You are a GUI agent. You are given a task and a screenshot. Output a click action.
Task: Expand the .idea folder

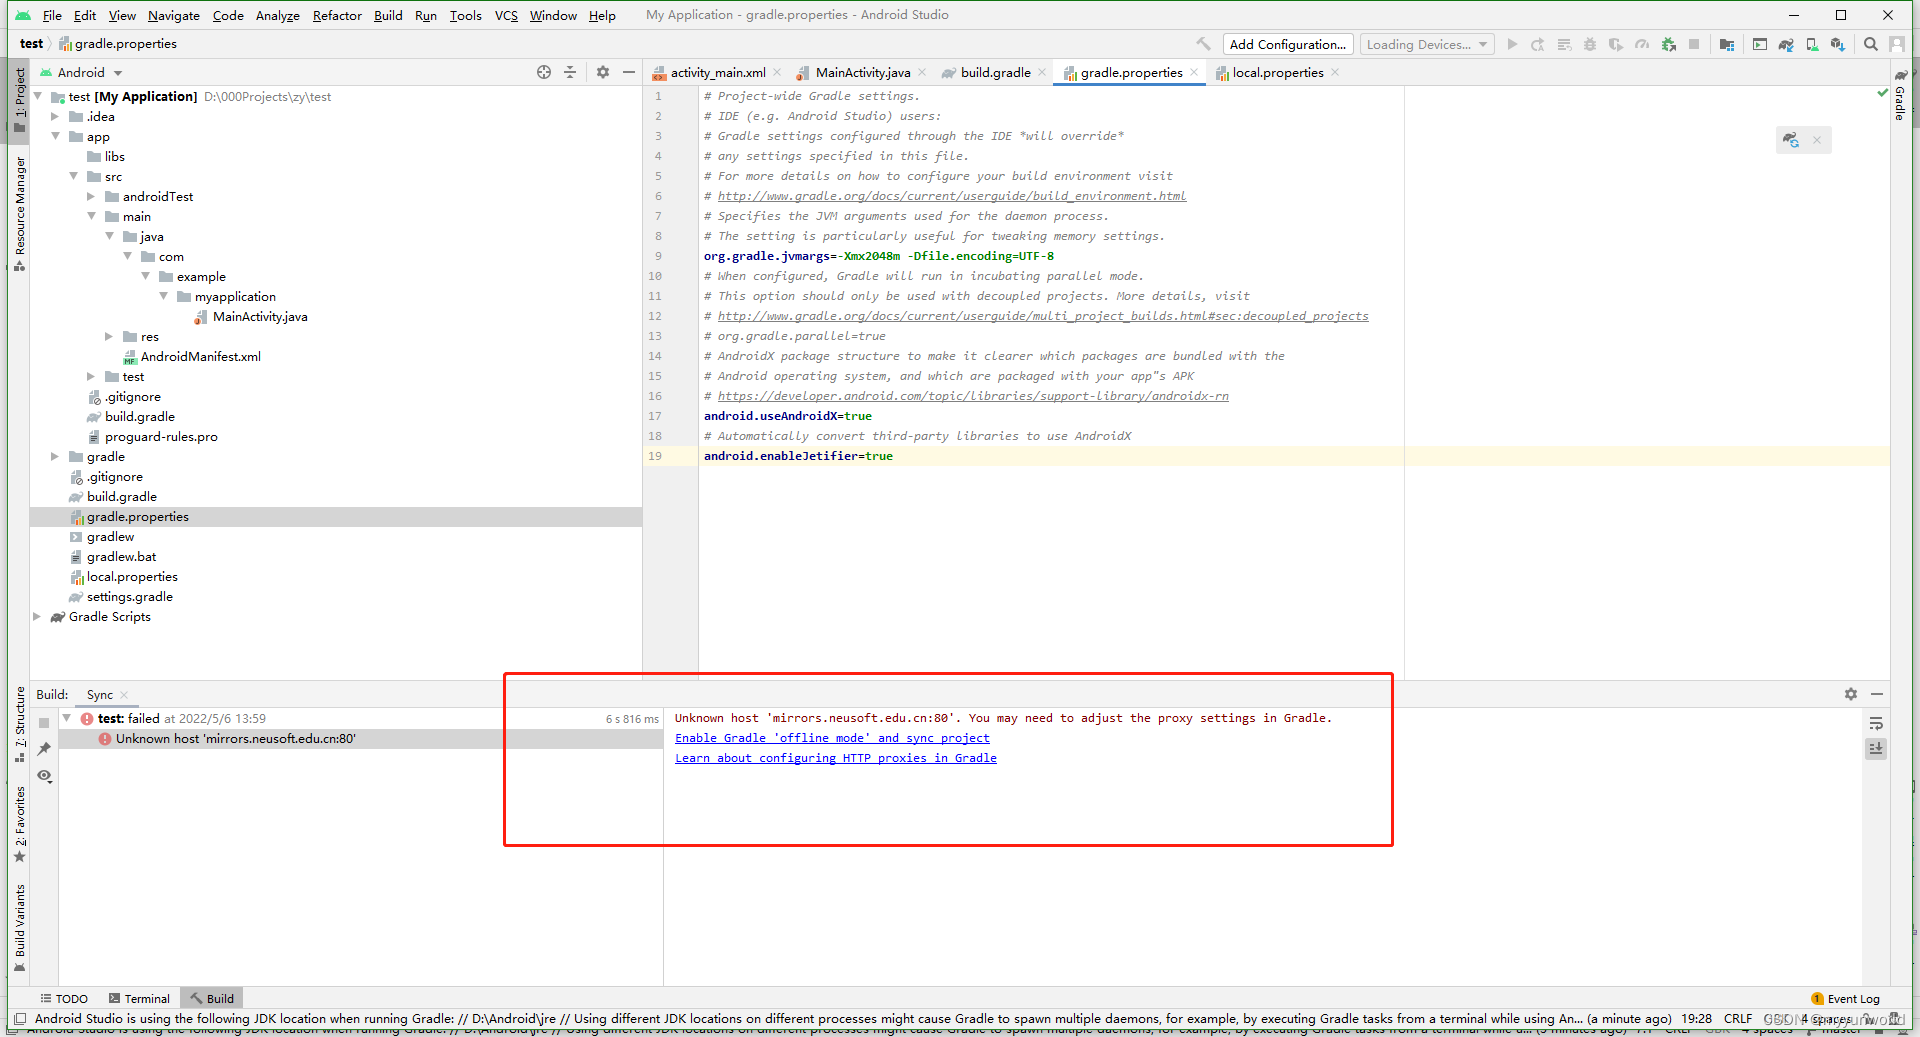55,116
